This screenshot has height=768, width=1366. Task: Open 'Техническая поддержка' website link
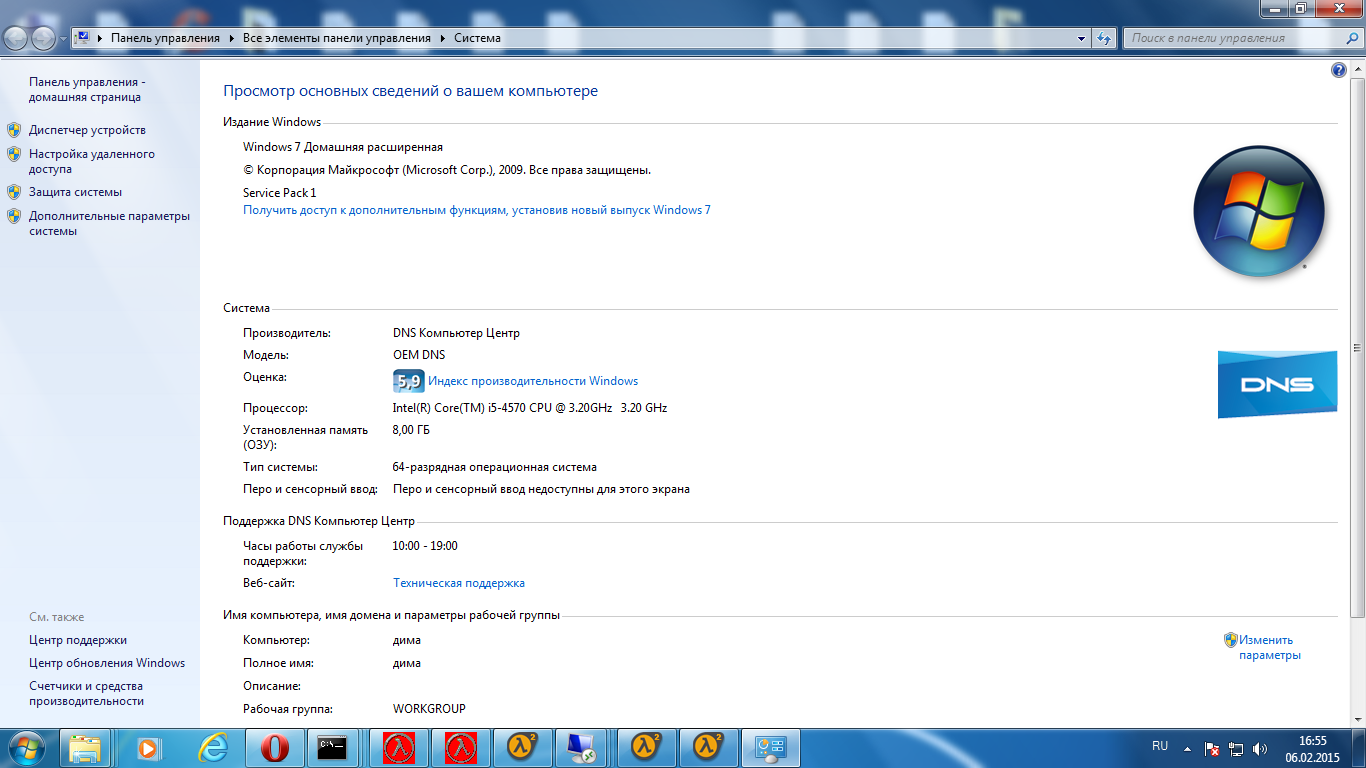coord(459,583)
